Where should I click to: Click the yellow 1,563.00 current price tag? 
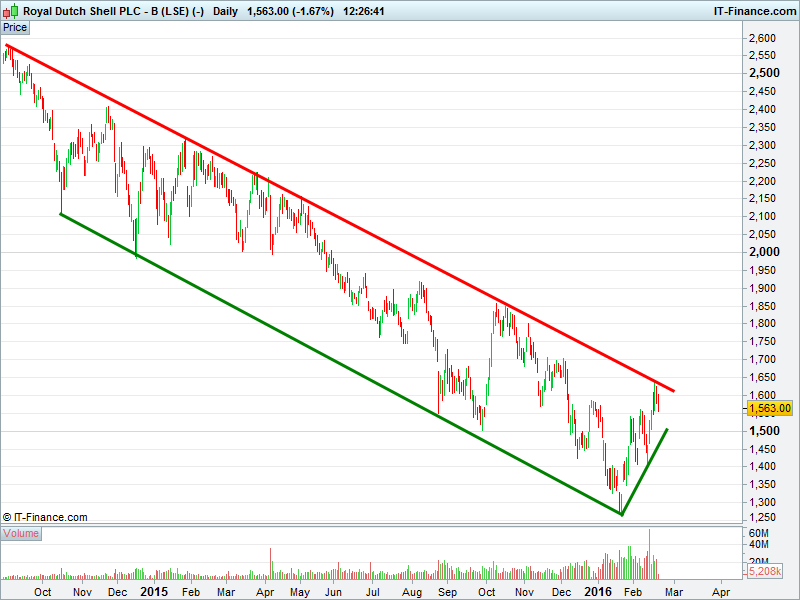point(770,408)
